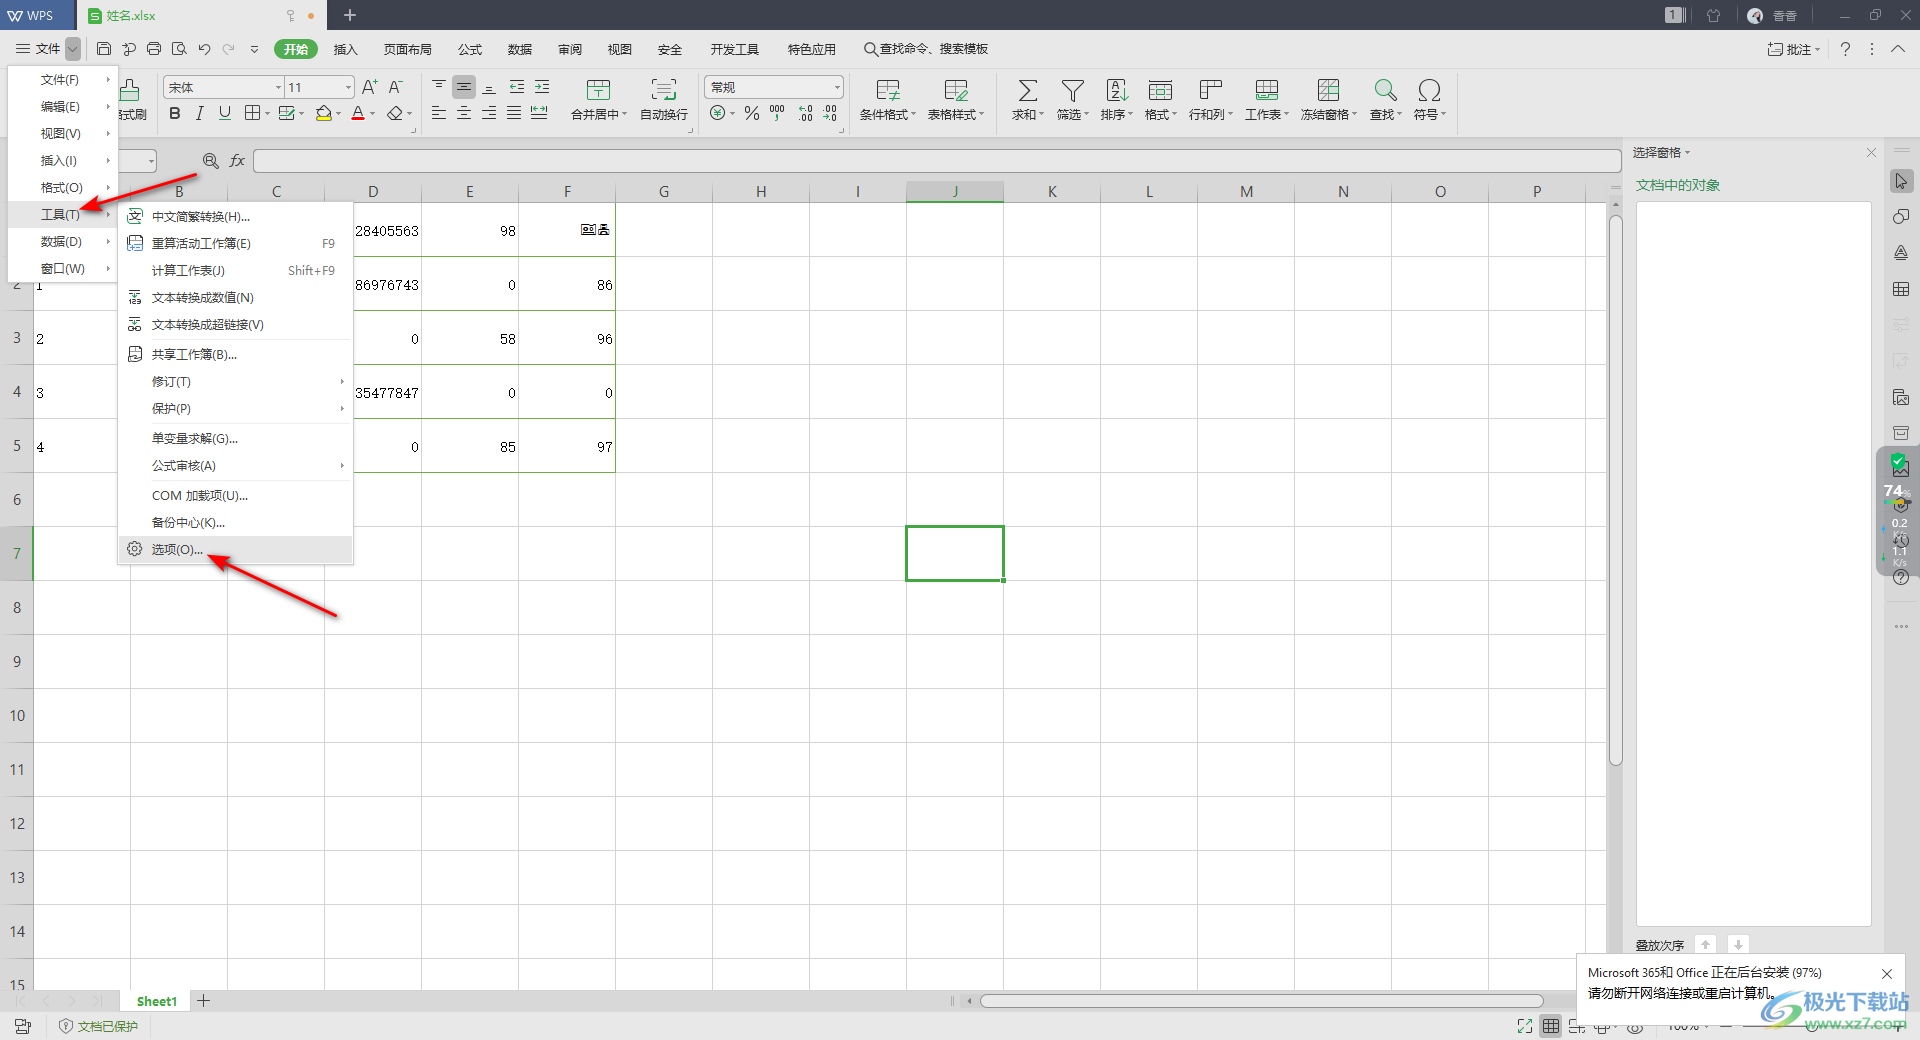Click Merge and Center (合并居中) icon

[598, 91]
